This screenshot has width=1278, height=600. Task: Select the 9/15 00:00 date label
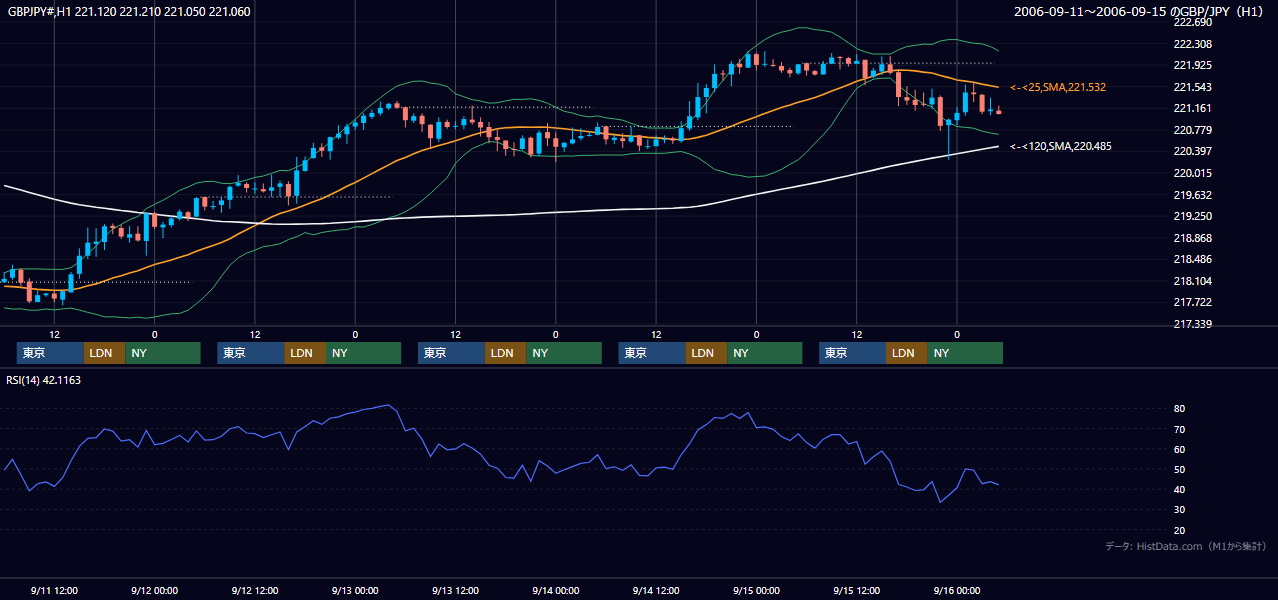point(756,591)
